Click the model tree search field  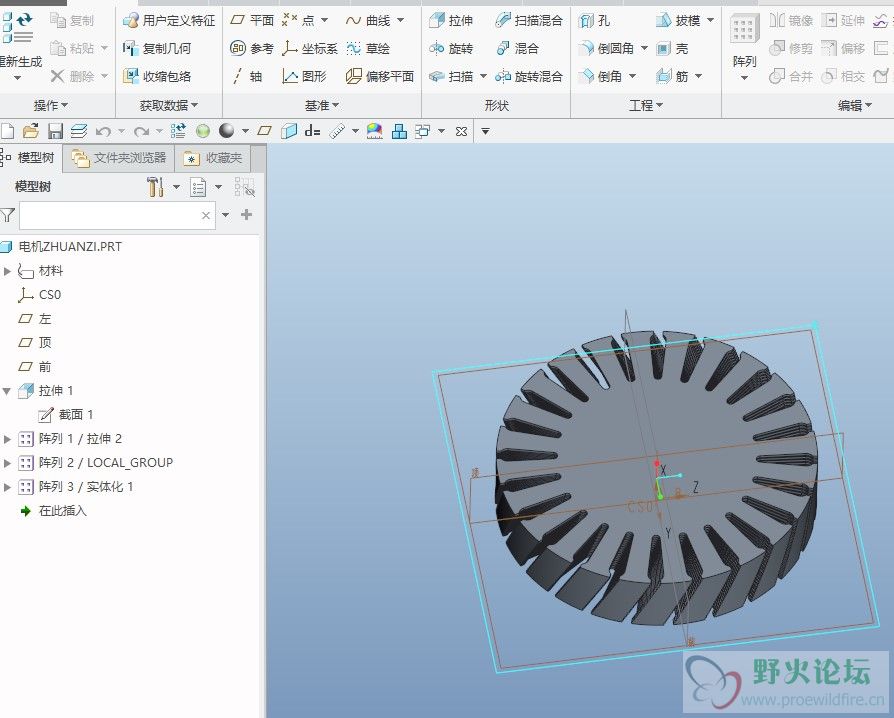pyautogui.click(x=117, y=215)
